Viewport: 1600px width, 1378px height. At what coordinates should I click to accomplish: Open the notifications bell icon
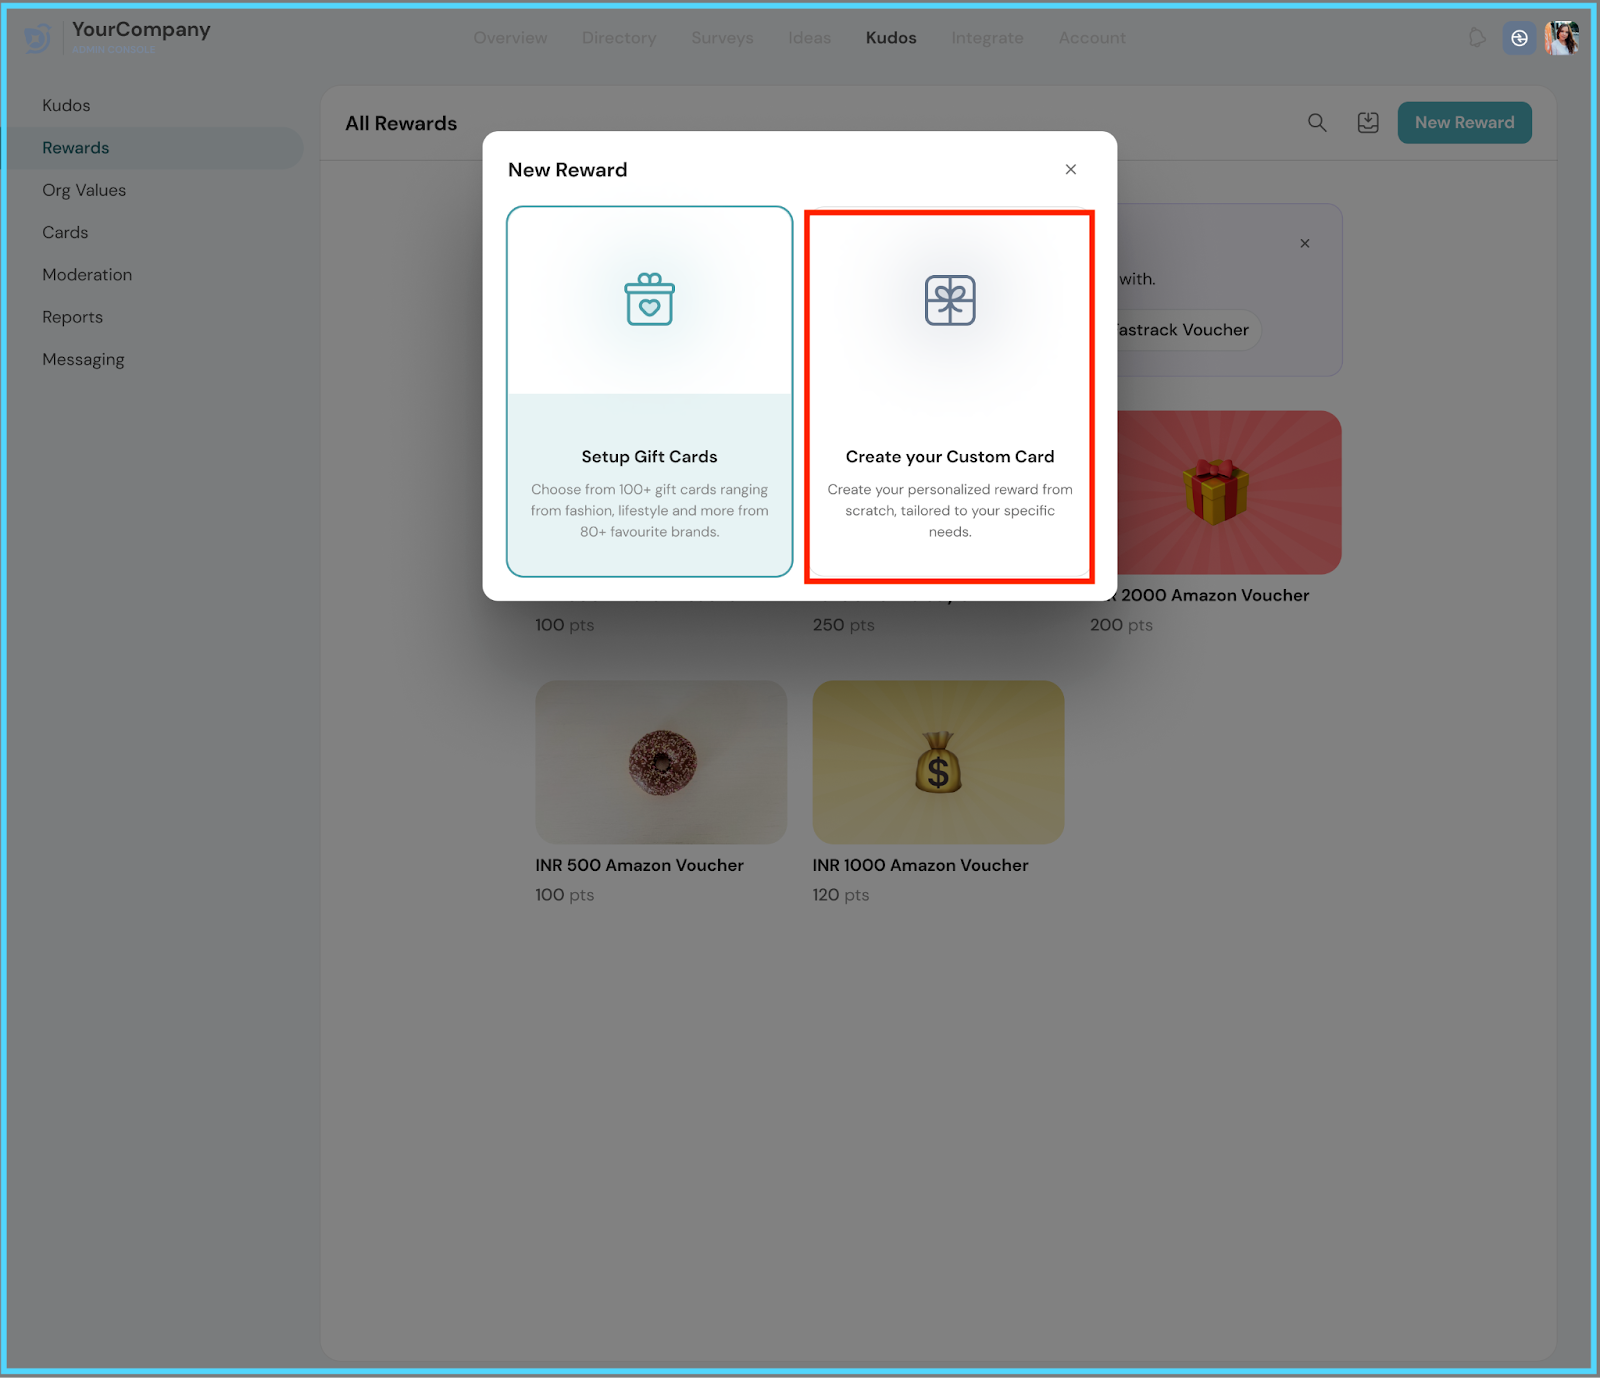click(x=1477, y=38)
